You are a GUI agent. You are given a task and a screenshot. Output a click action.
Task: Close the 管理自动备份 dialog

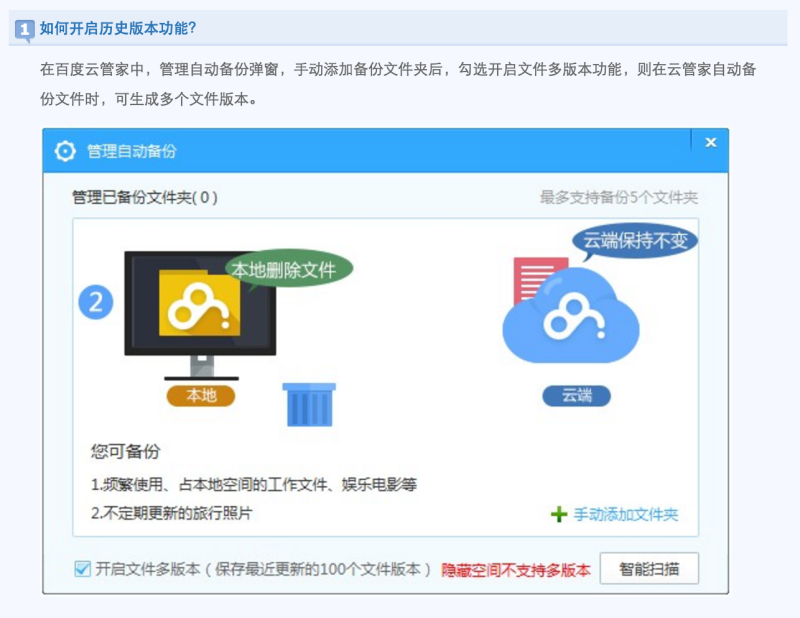point(710,143)
